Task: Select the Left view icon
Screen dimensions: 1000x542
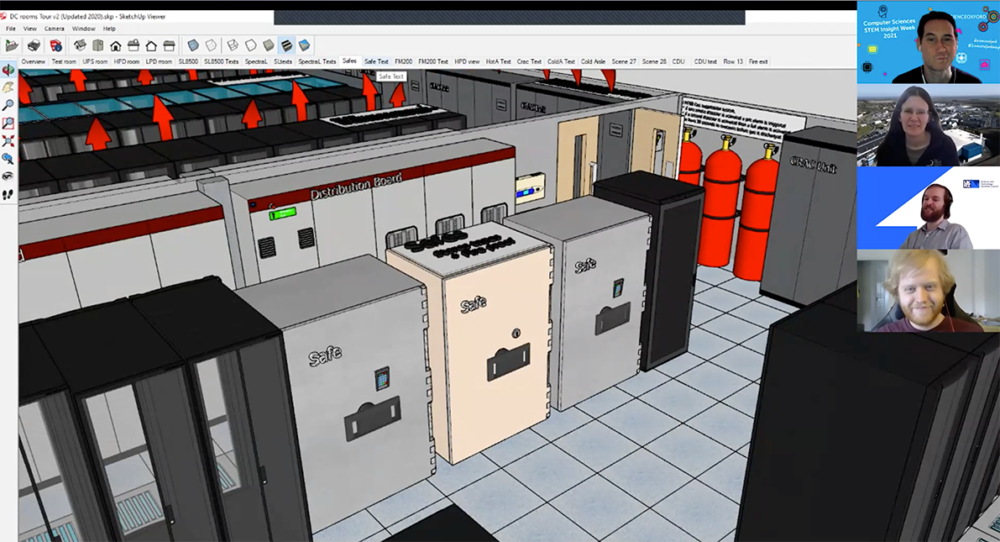Action: 169,45
